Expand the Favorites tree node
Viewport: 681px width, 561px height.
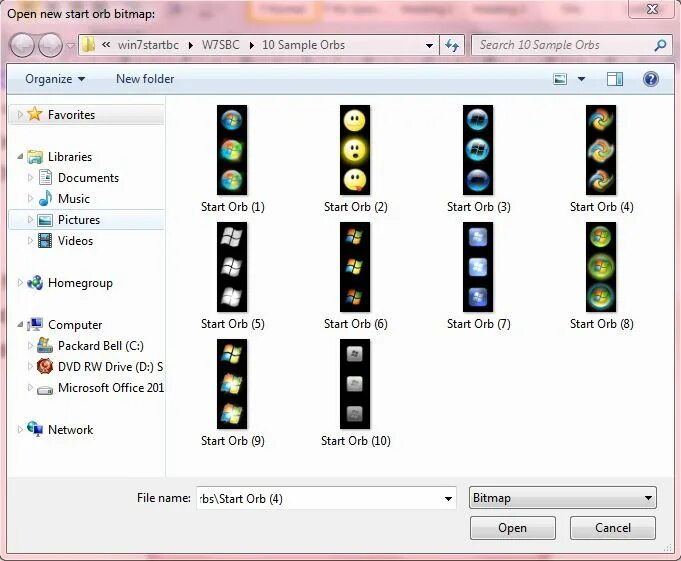(x=20, y=114)
